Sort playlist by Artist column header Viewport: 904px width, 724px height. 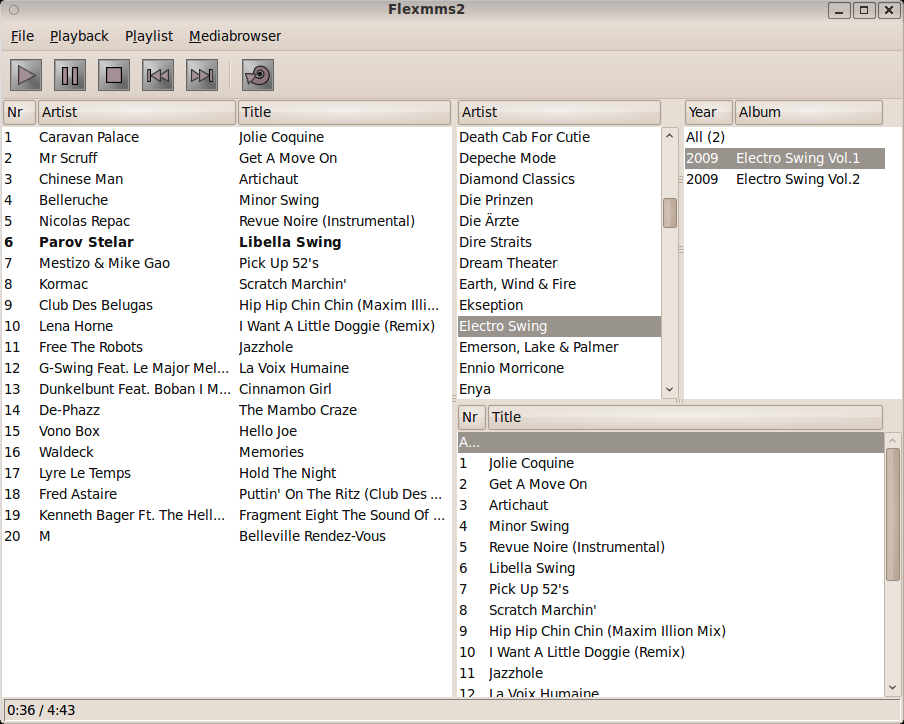[137, 112]
